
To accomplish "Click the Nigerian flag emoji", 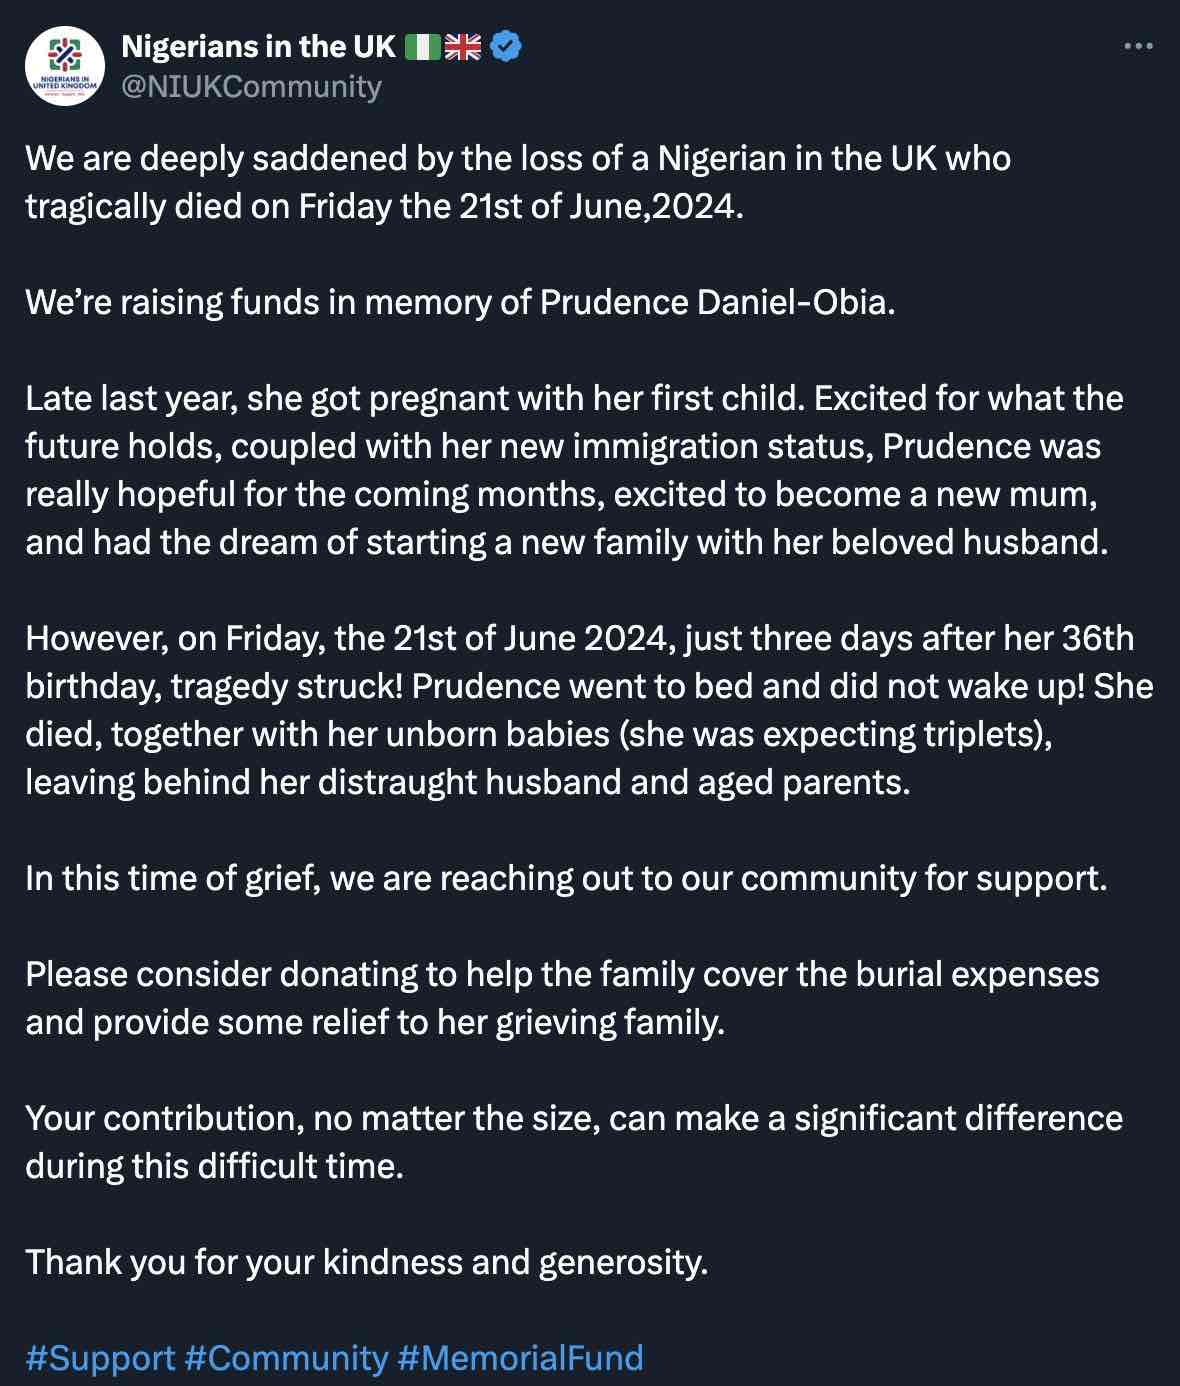I will pos(424,44).
